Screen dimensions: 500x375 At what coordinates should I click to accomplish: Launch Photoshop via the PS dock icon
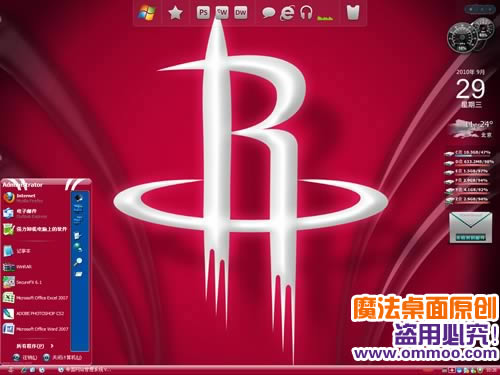(203, 13)
